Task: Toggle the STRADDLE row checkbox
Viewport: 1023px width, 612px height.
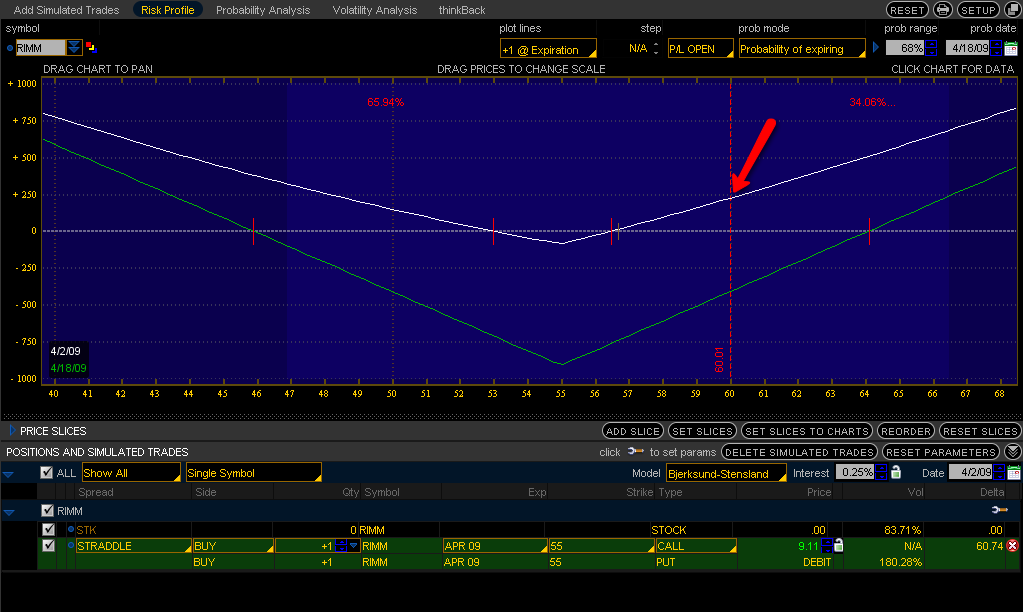Action: tap(48, 546)
